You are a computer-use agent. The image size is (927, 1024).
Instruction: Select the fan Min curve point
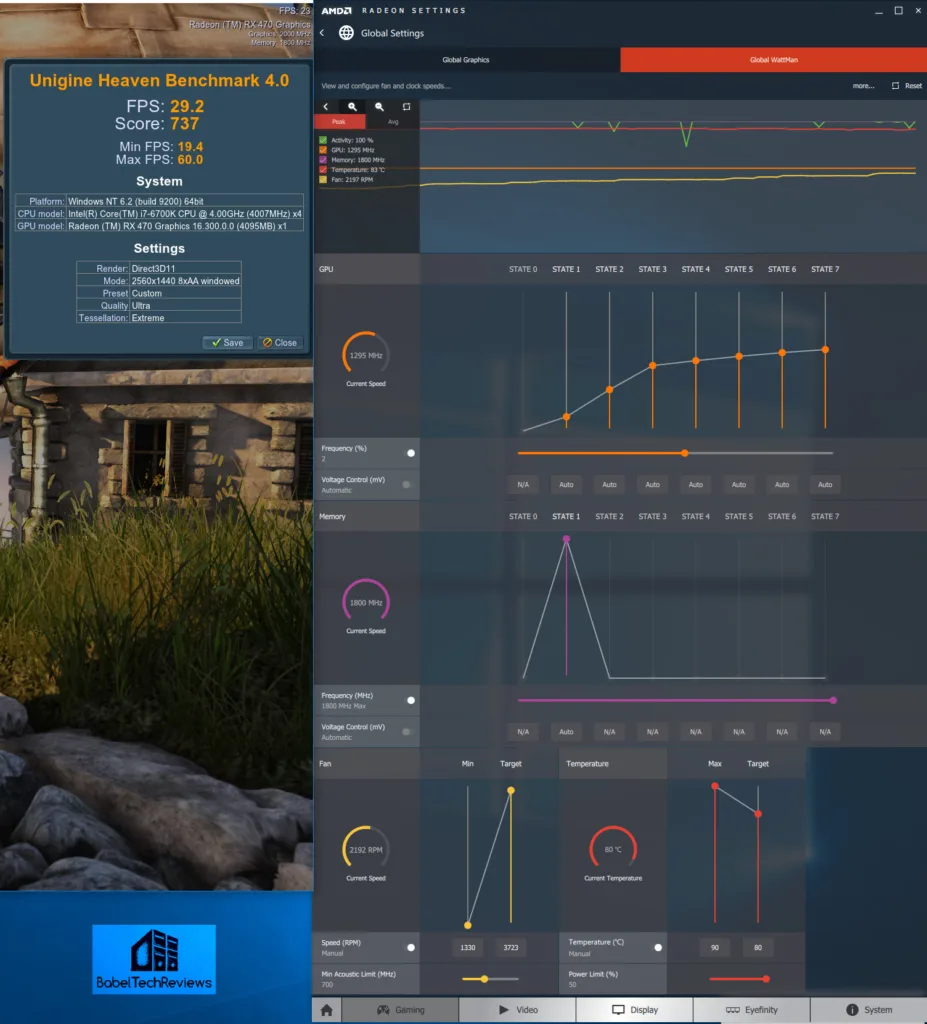468,925
